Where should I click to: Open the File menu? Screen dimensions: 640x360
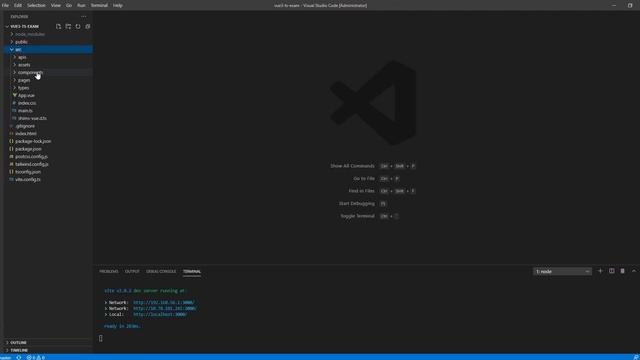coord(5,5)
